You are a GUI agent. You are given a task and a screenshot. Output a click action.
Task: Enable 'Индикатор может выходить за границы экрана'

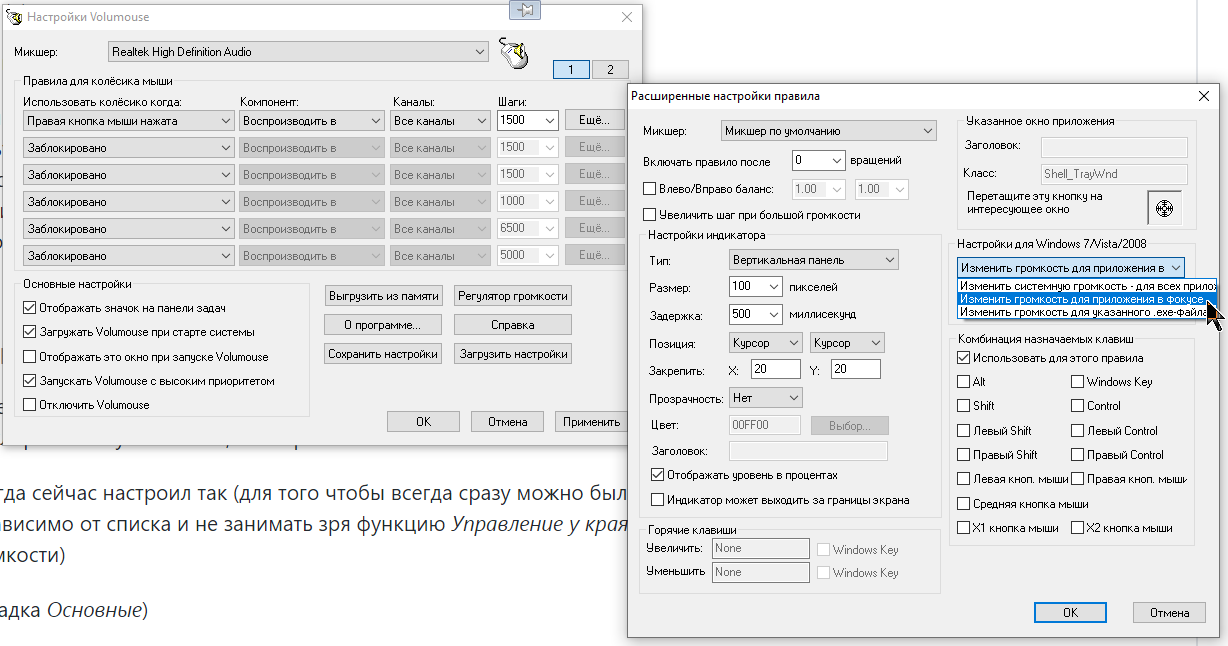click(657, 500)
